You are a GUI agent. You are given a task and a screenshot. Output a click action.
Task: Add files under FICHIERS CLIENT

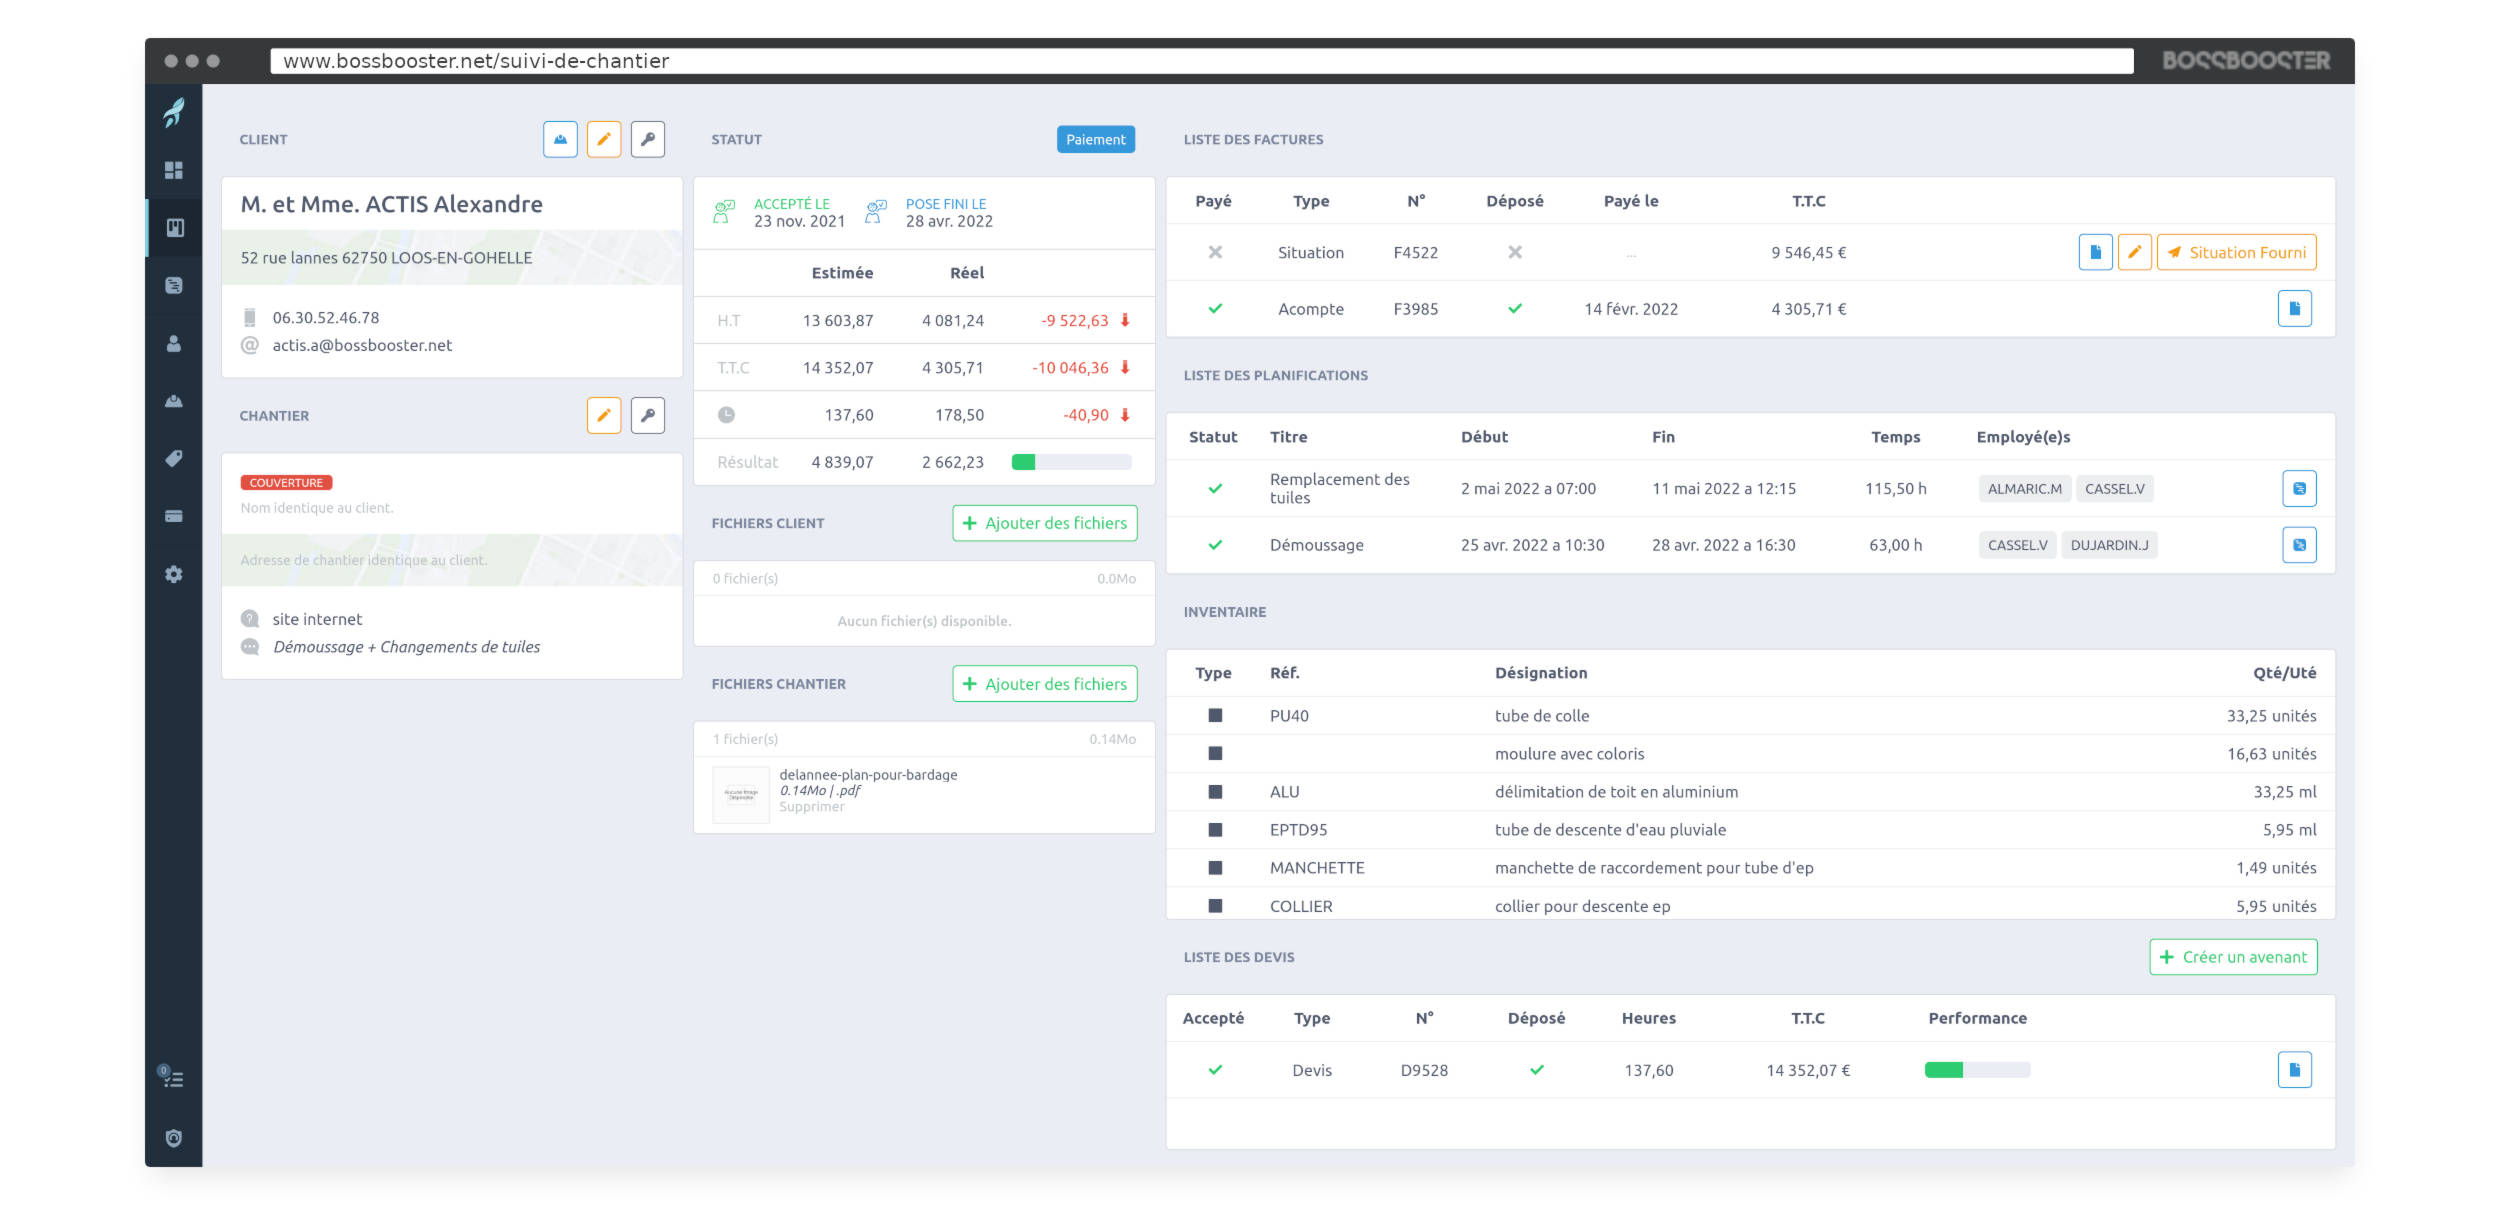point(1045,523)
